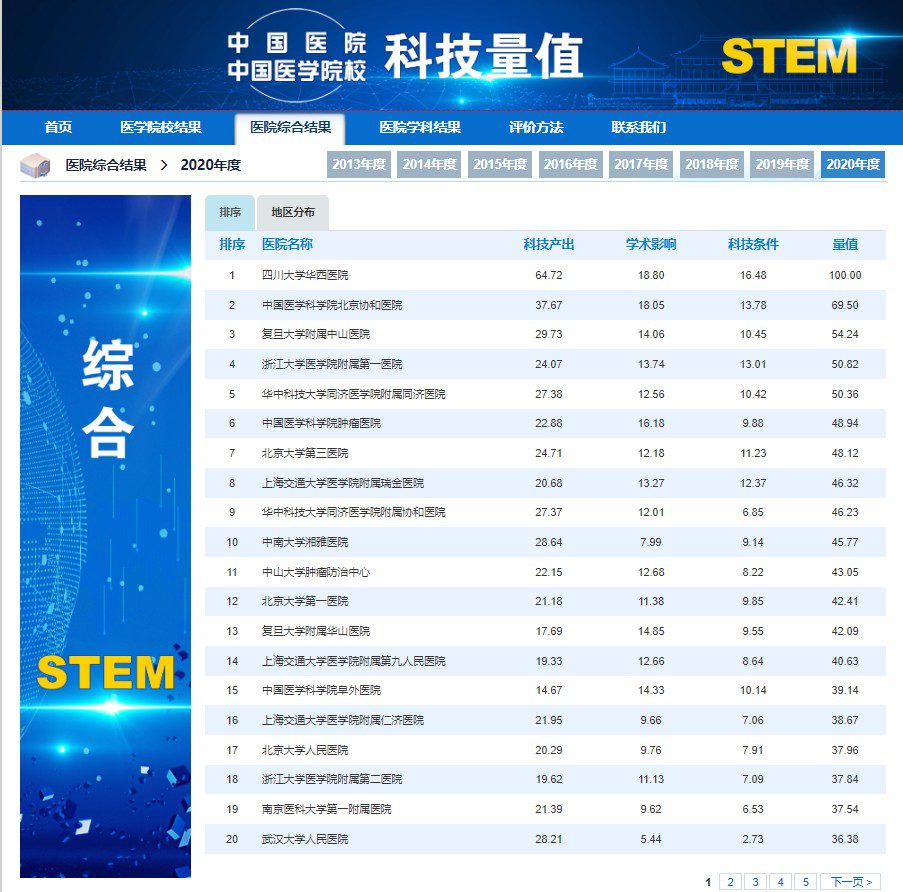The width and height of the screenshot is (903, 892).
Task: Go to page 5 of results
Action: (x=806, y=882)
